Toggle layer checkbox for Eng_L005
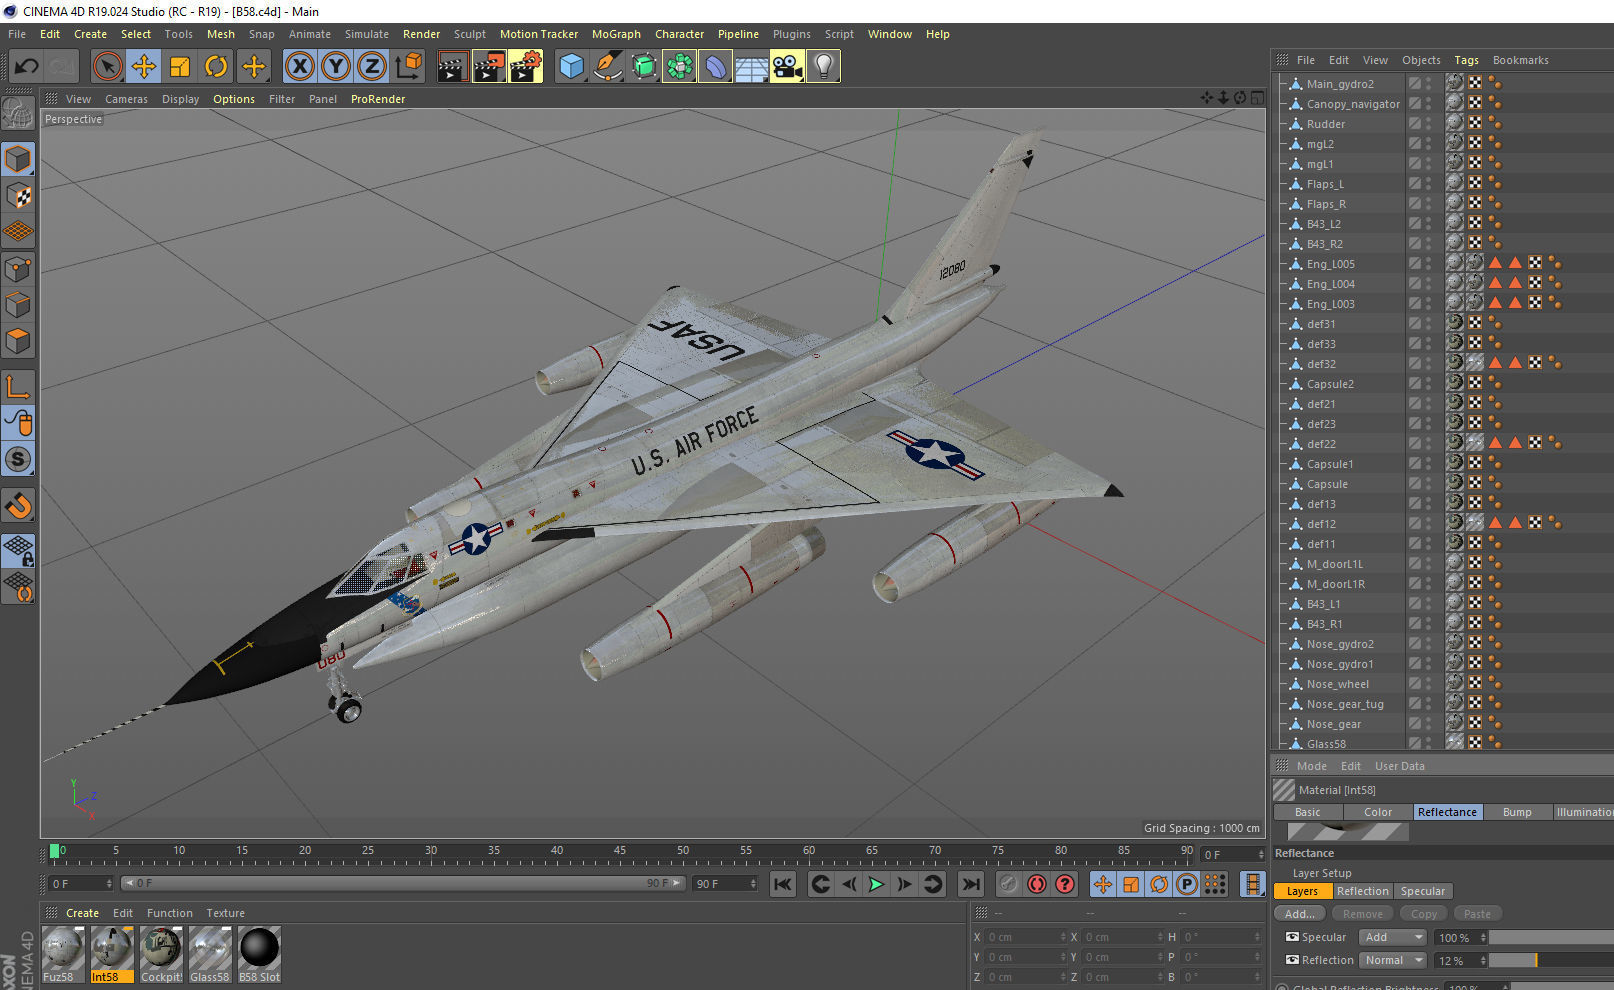 (1415, 264)
